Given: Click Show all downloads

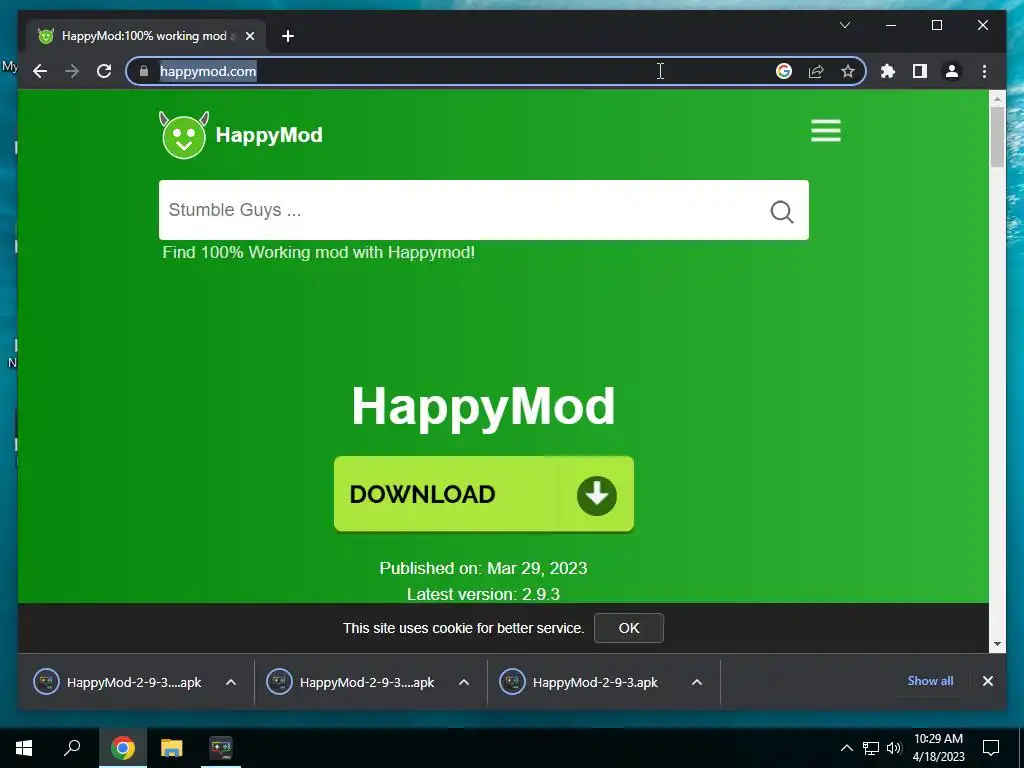Looking at the screenshot, I should tap(930, 681).
